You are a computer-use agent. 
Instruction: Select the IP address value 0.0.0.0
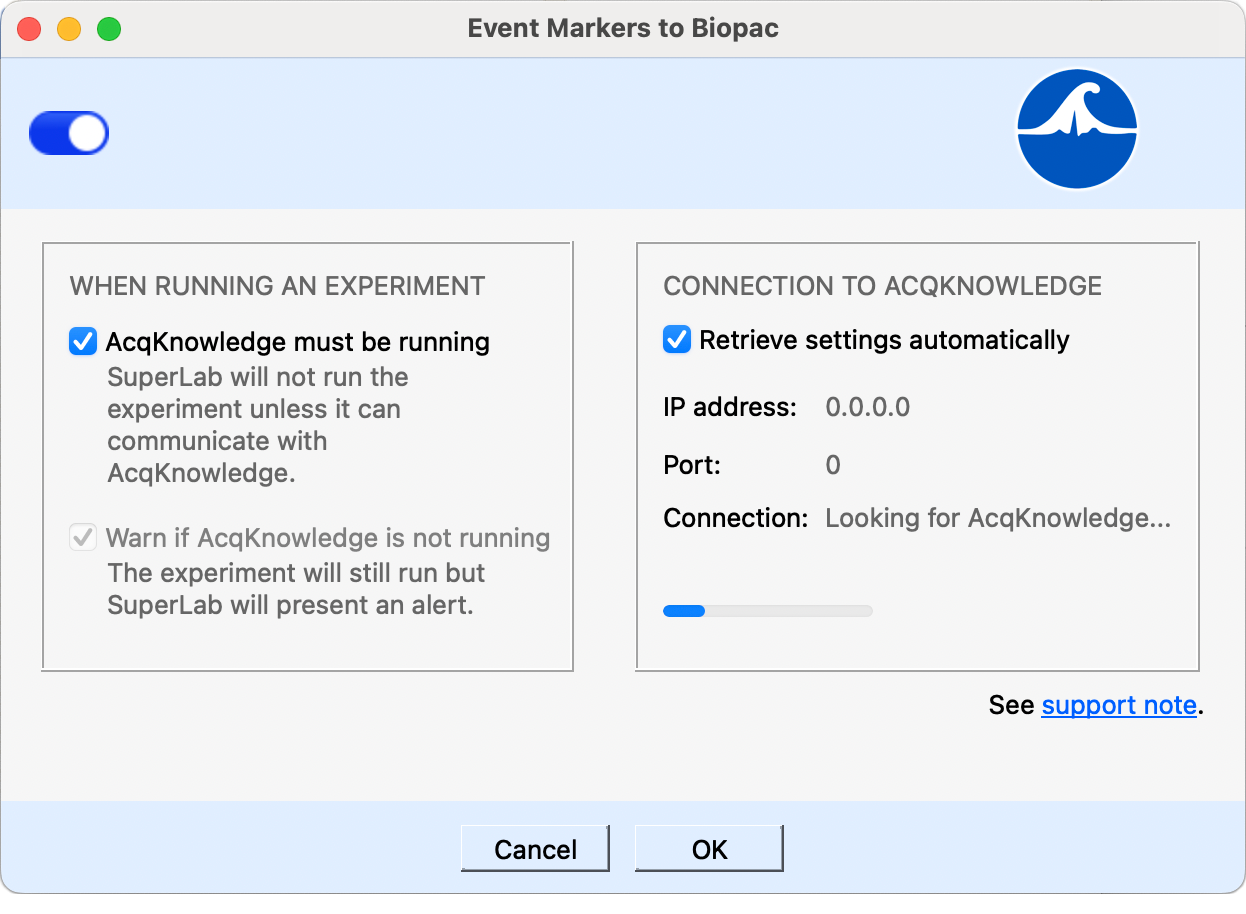pyautogui.click(x=867, y=407)
